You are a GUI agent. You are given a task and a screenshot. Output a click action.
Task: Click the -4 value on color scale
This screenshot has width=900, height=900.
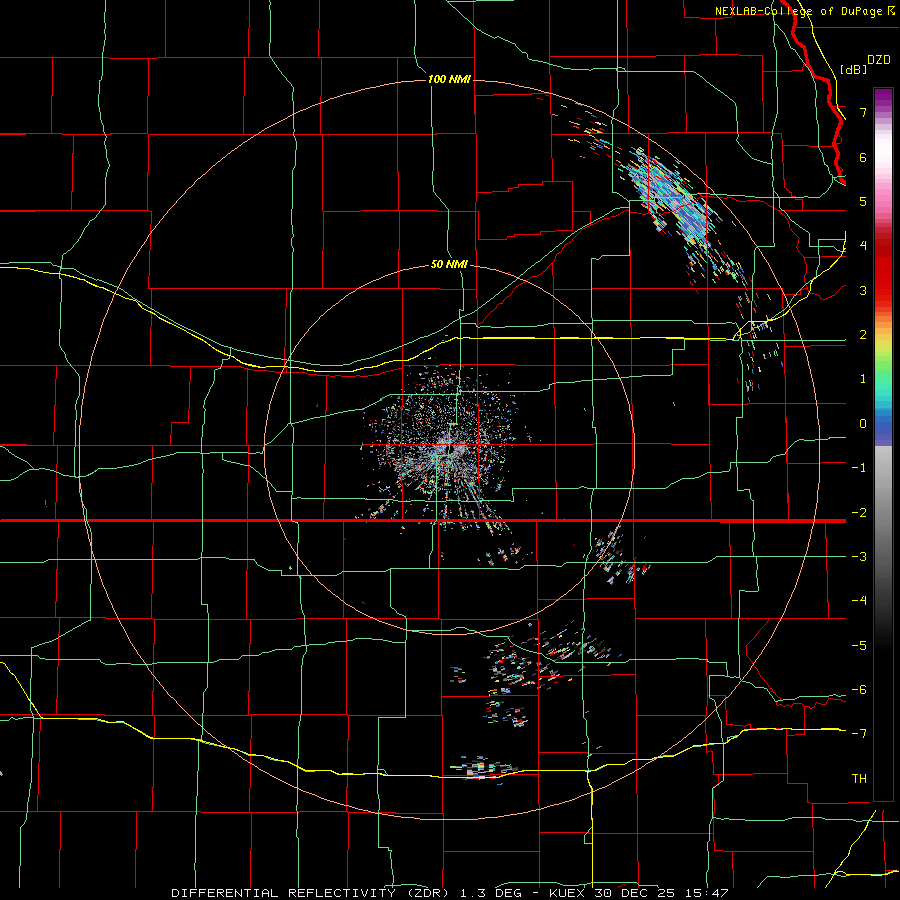(x=859, y=600)
